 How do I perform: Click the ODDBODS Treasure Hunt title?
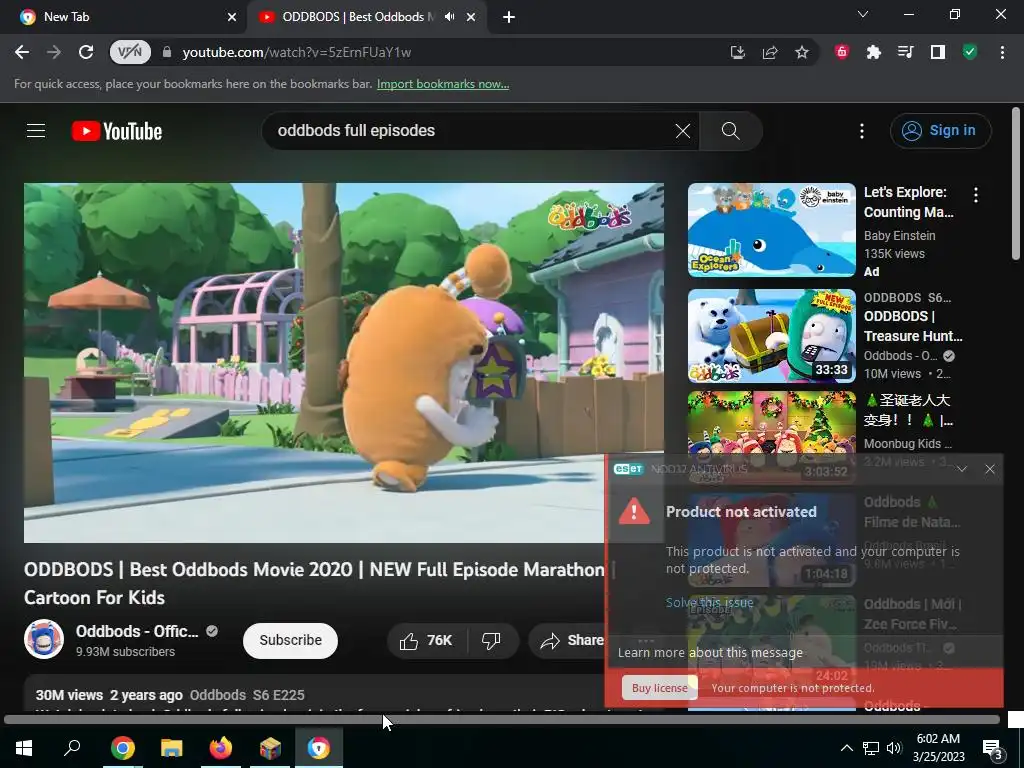pyautogui.click(x=913, y=326)
